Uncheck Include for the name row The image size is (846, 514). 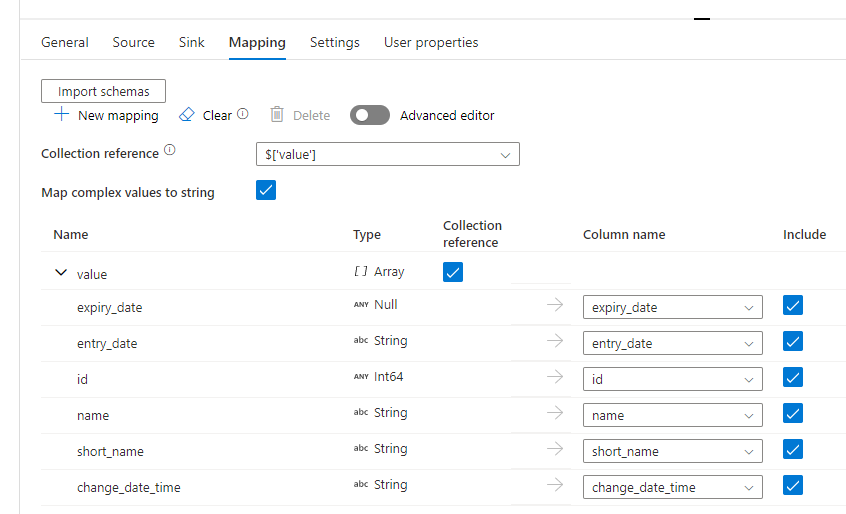point(793,414)
